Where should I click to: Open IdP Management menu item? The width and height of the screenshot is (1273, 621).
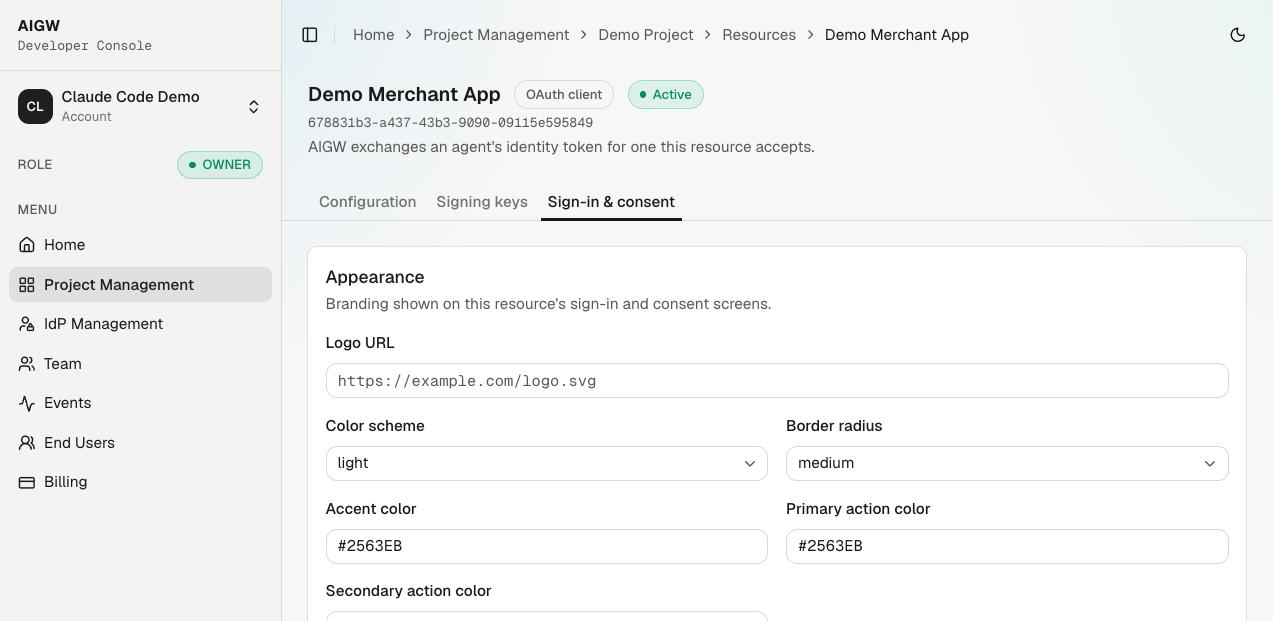140,324
